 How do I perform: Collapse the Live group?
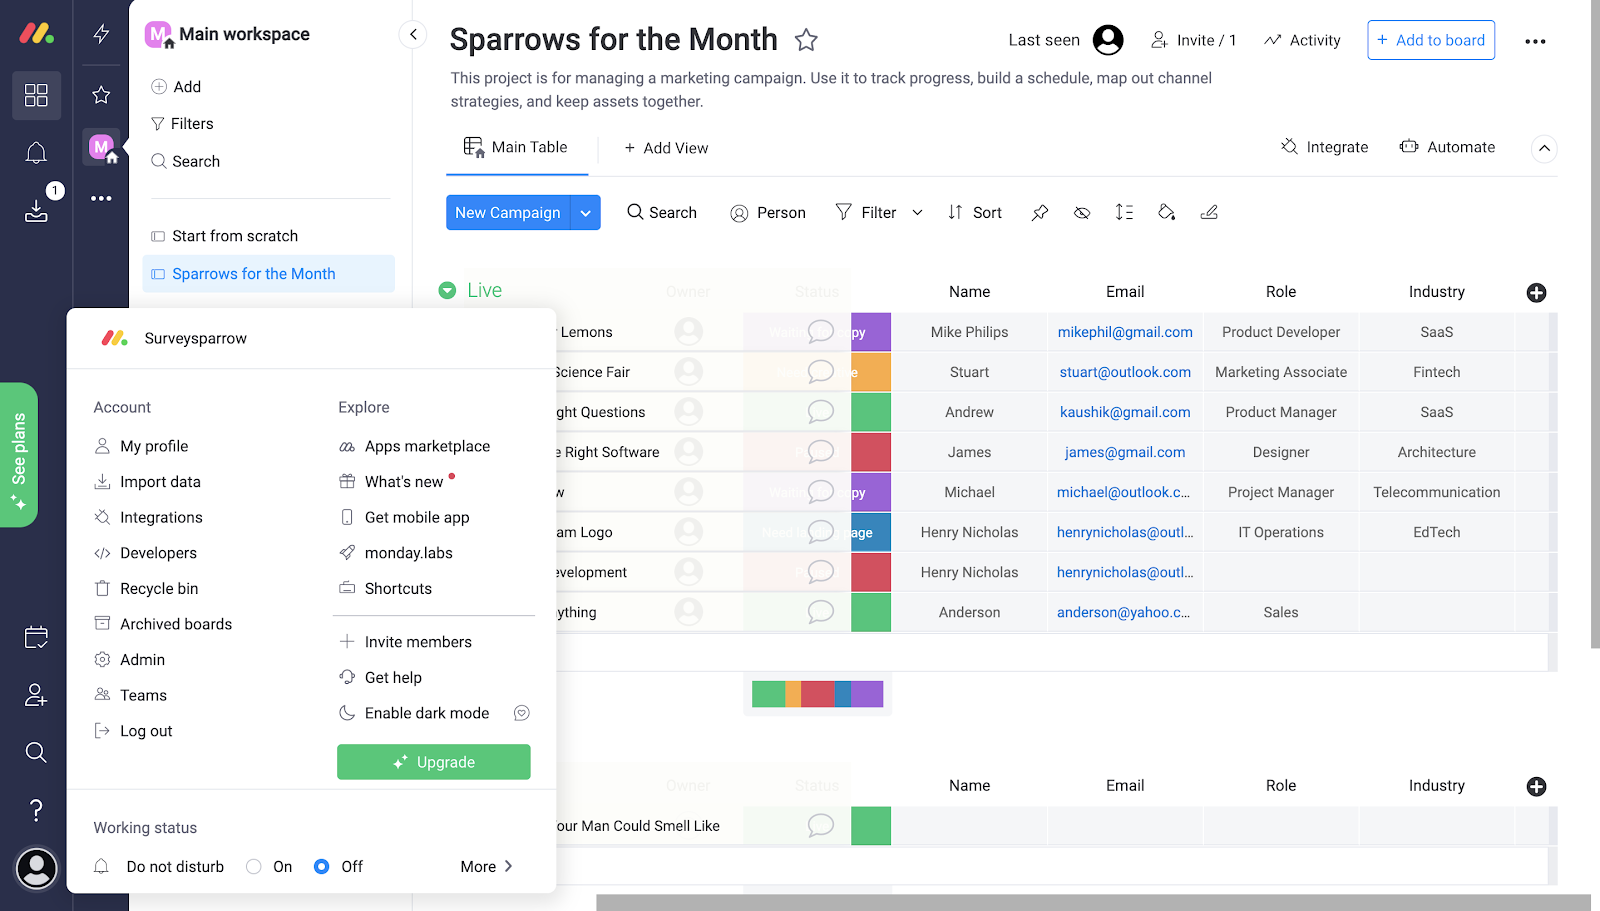[447, 290]
